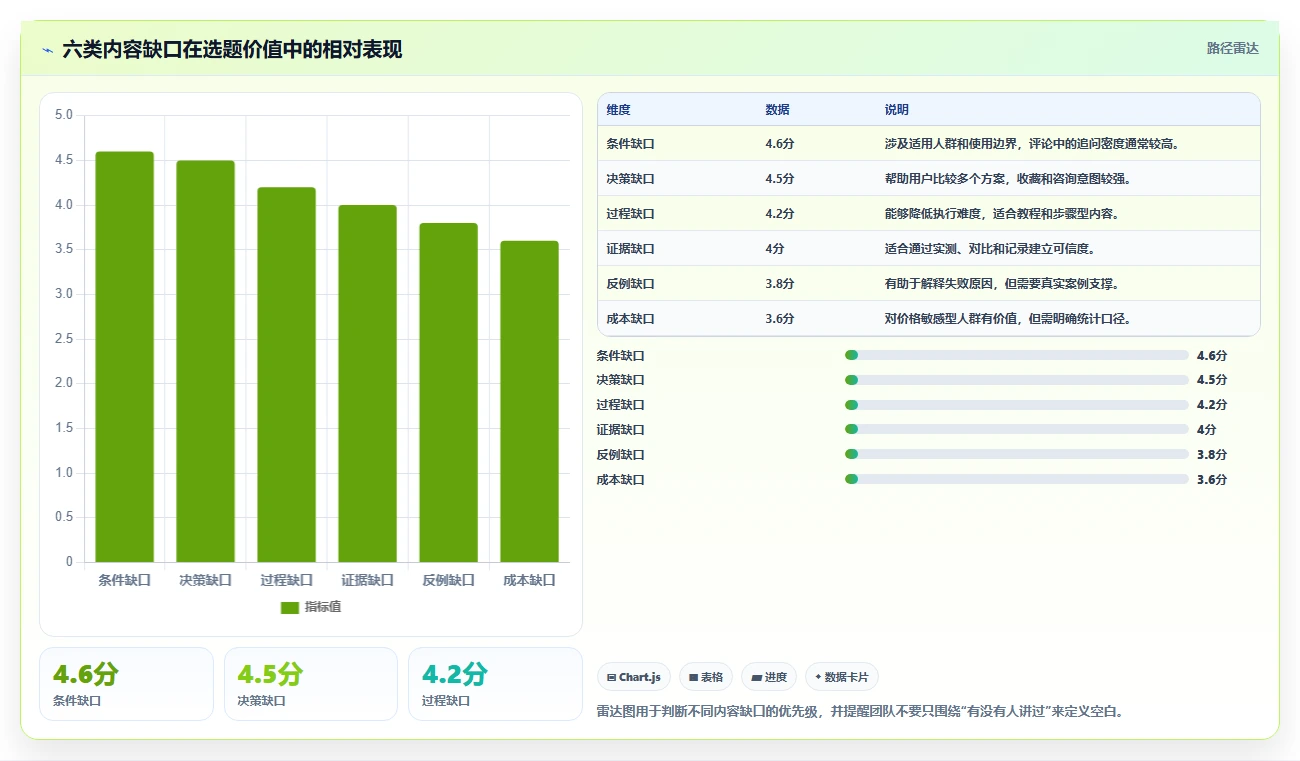
Task: Click the 证据缺口 bar in the chart
Action: pos(368,384)
